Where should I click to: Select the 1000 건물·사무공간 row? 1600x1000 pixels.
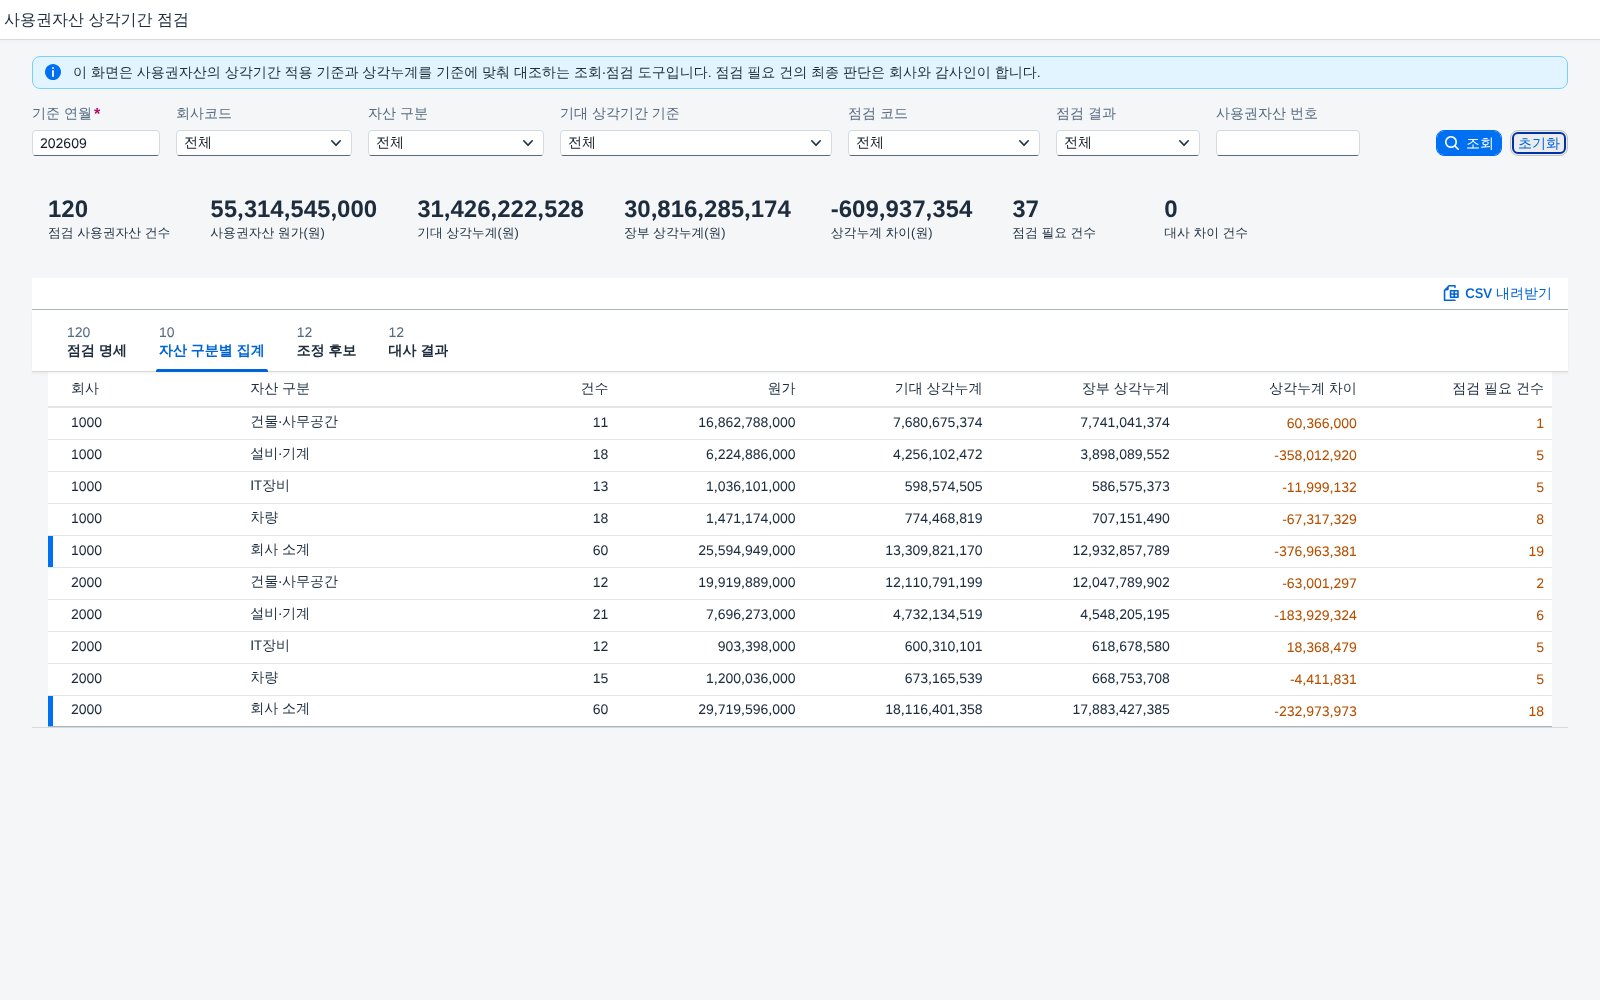[x=800, y=423]
